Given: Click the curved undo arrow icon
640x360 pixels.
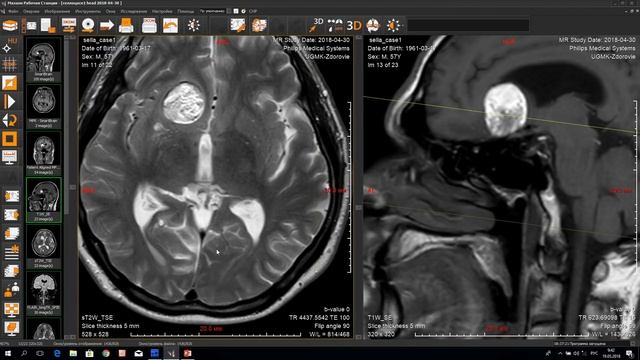Looking at the screenshot, I should (x=170, y=25).
